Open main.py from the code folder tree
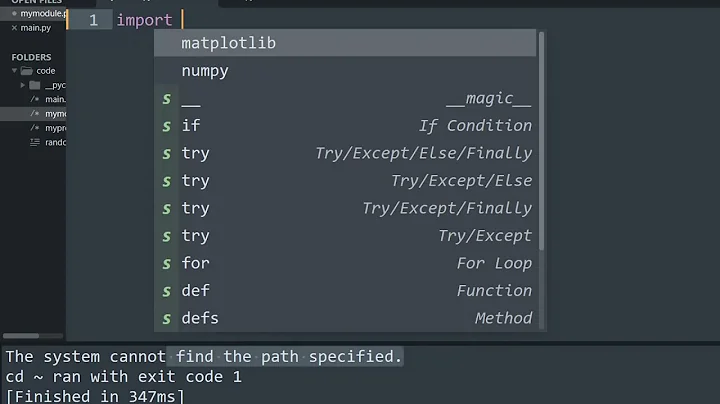 point(54,99)
